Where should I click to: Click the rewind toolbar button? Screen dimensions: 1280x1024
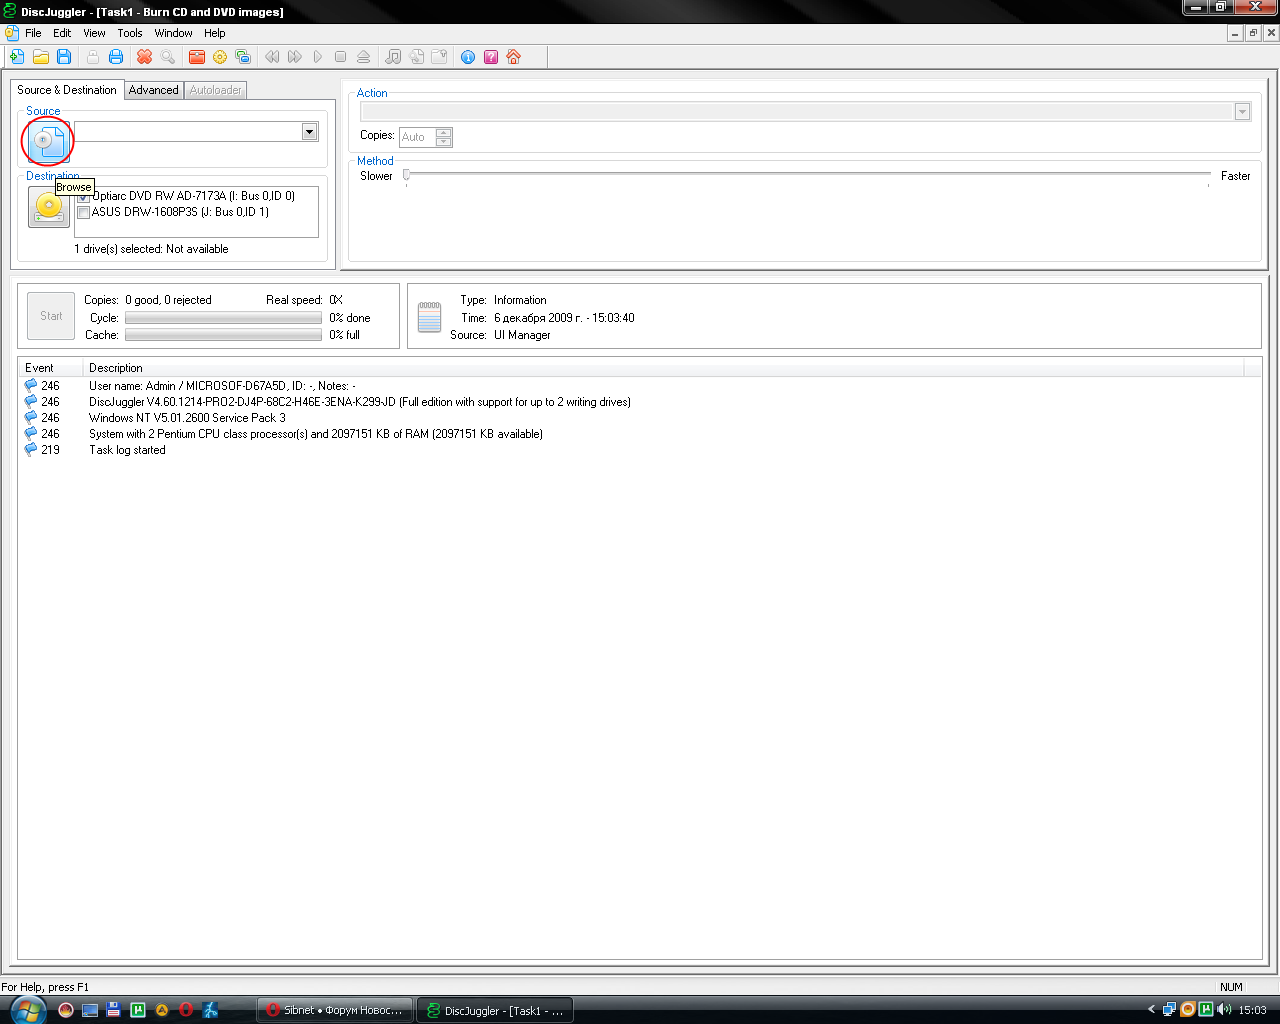coord(272,57)
